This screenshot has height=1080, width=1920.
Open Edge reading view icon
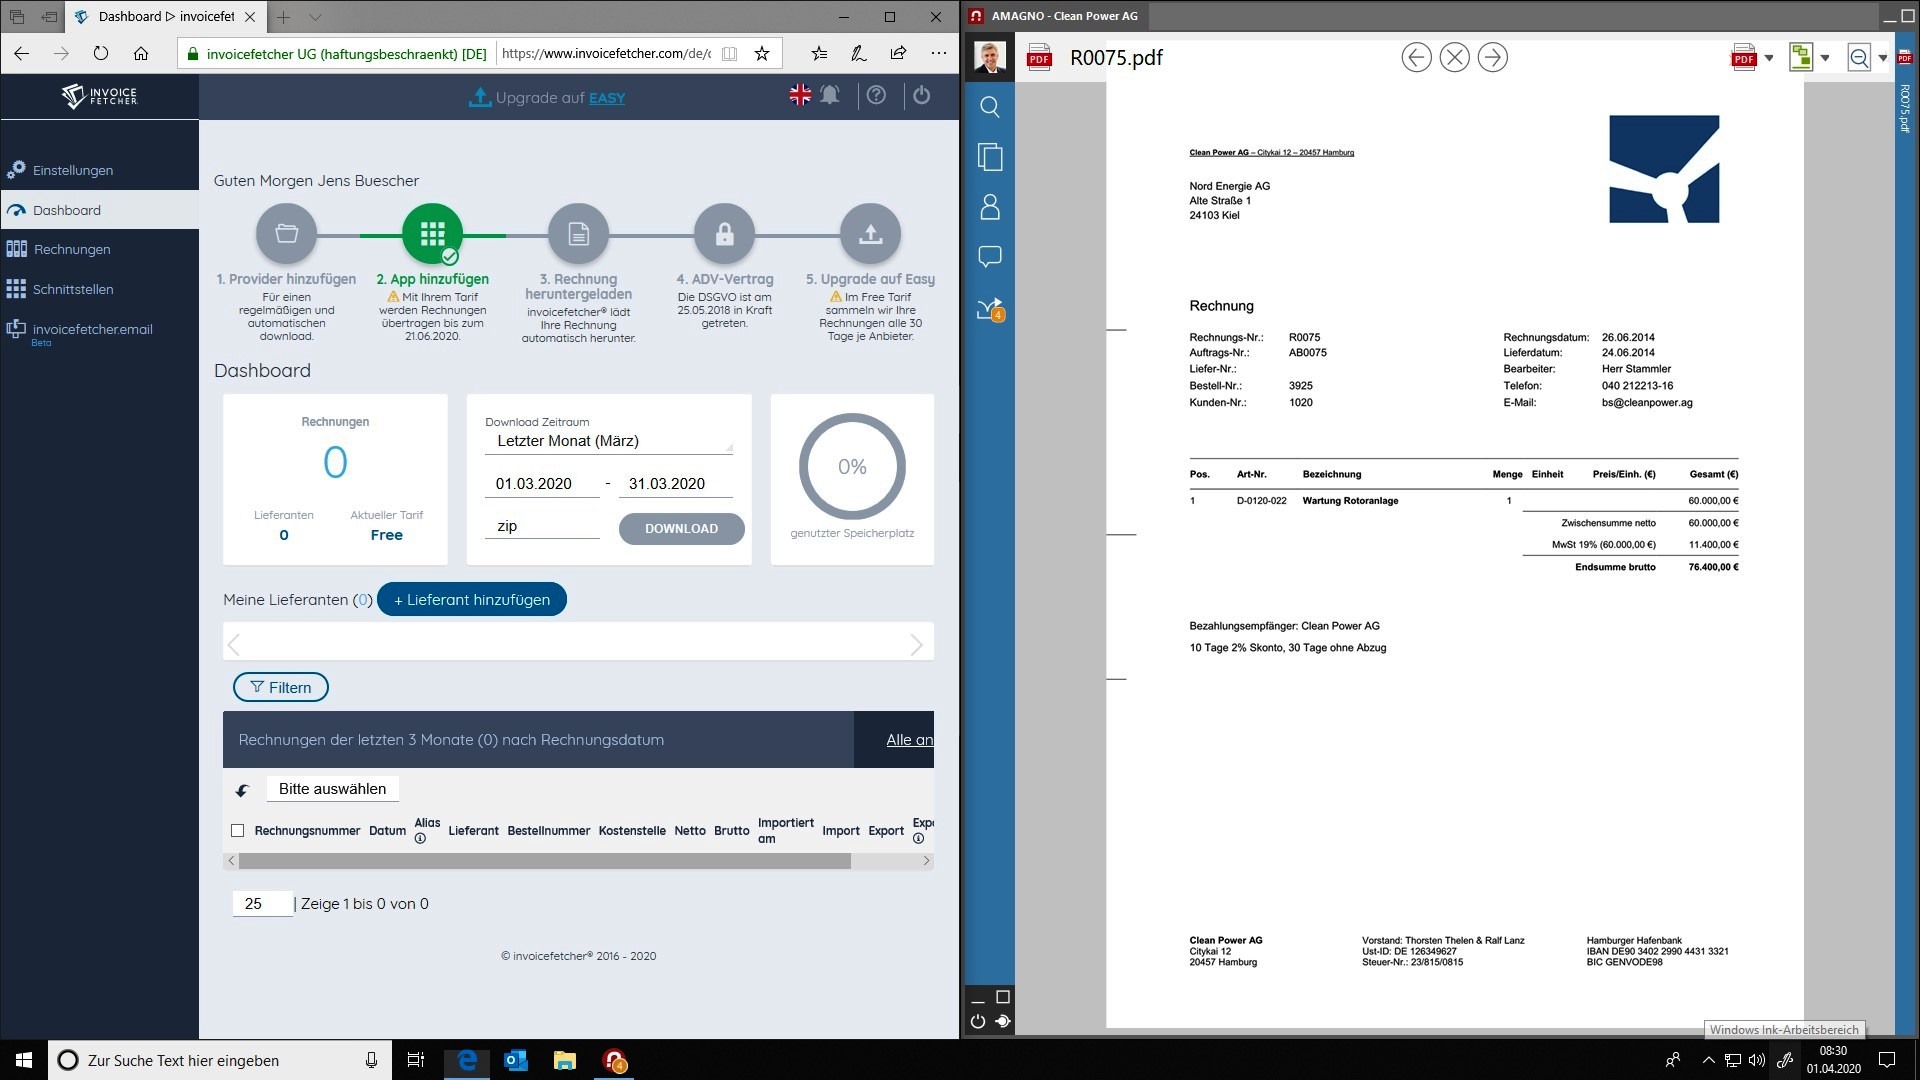click(730, 53)
